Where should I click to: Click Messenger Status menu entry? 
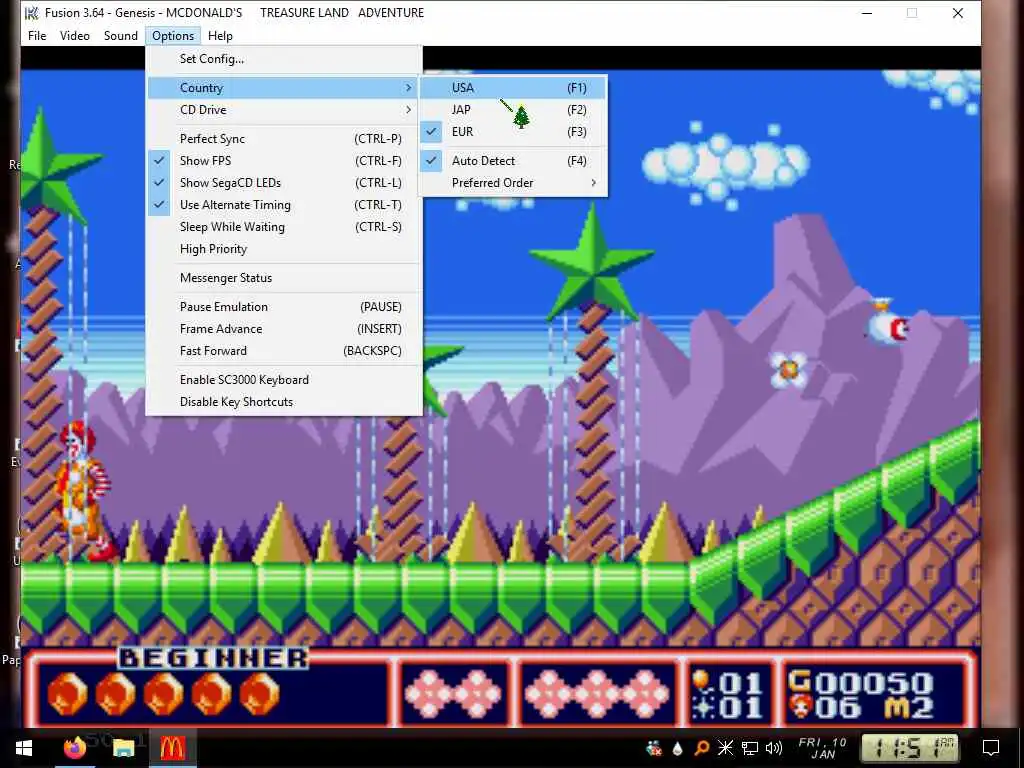pyautogui.click(x=284, y=278)
